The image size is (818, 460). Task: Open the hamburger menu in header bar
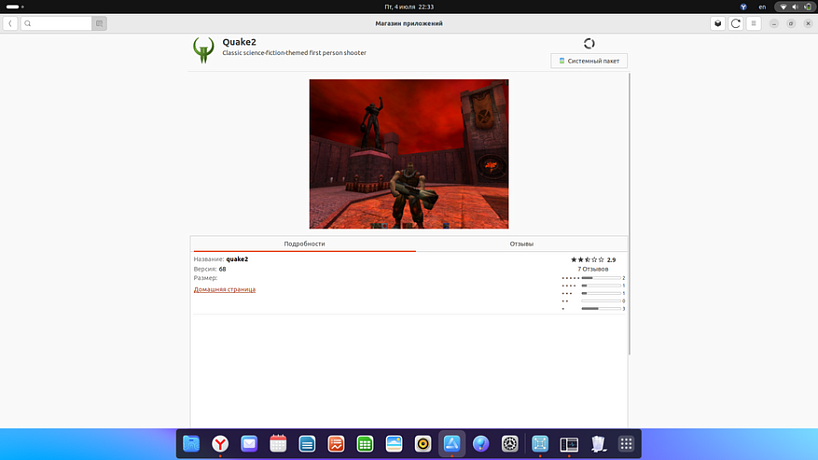754,23
